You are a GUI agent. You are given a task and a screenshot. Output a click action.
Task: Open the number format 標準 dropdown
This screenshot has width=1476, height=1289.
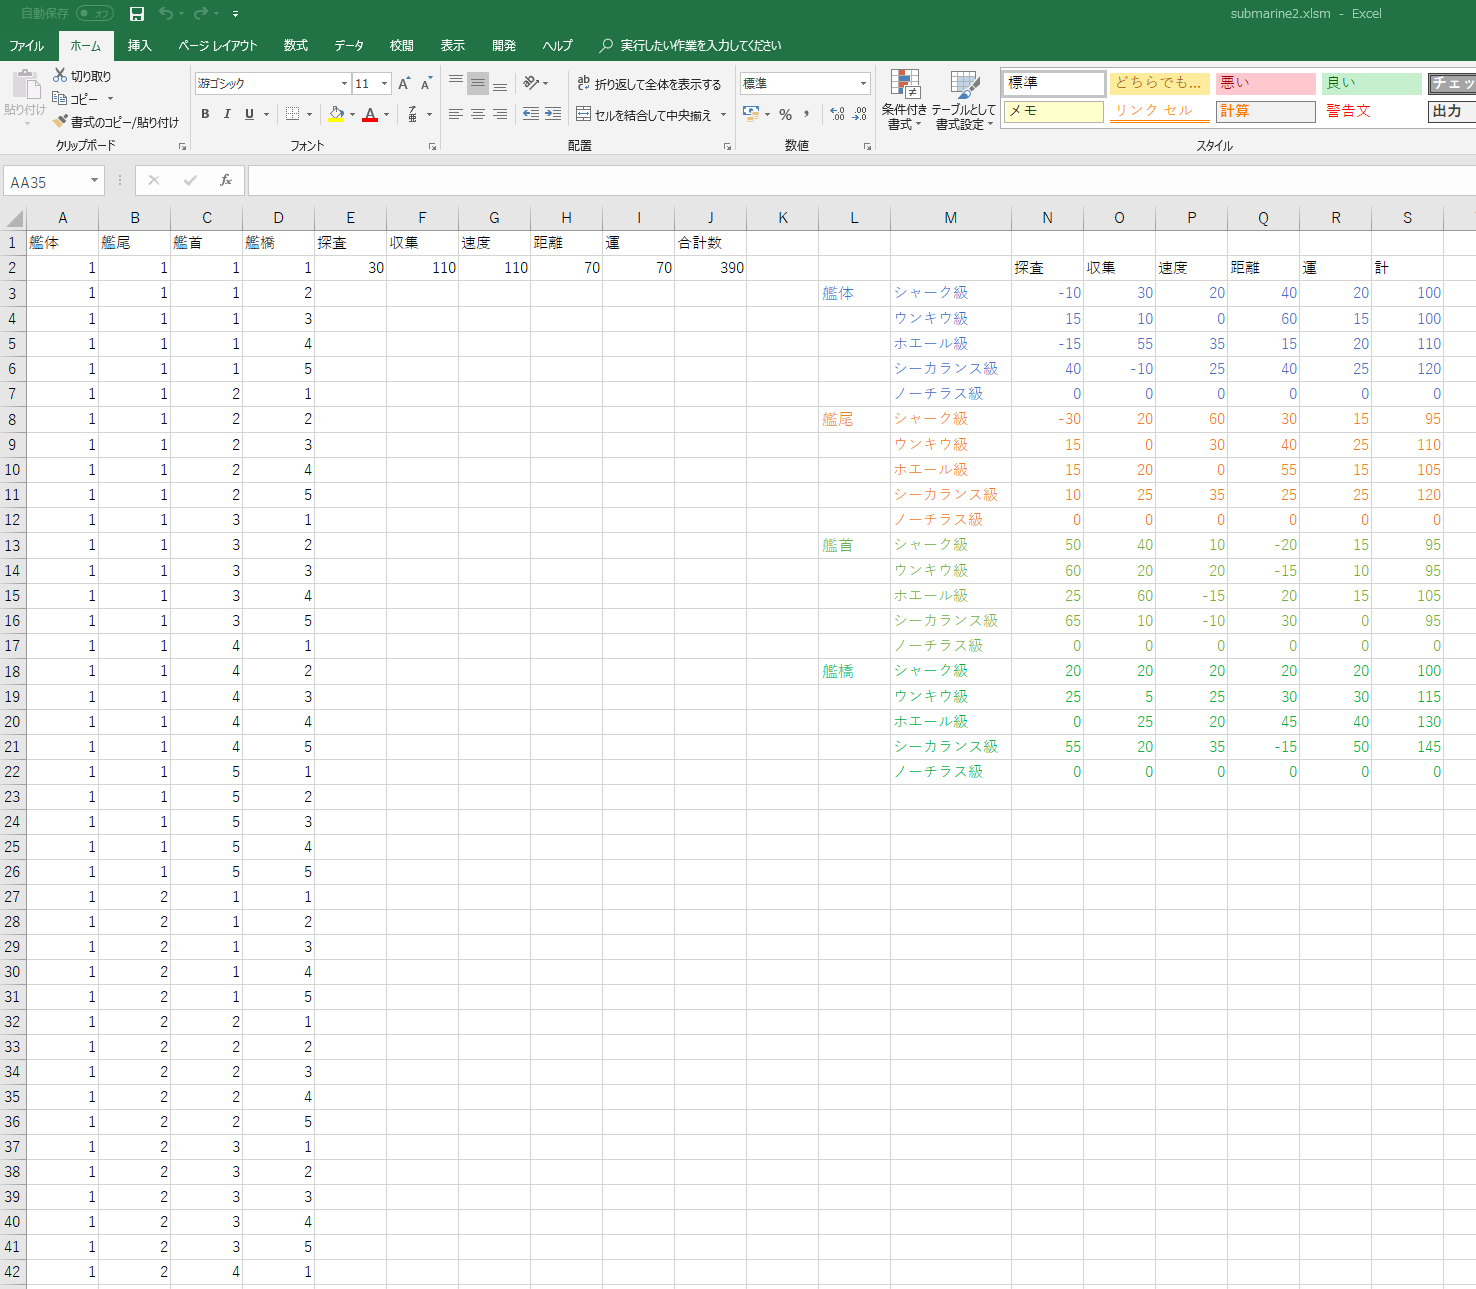863,84
